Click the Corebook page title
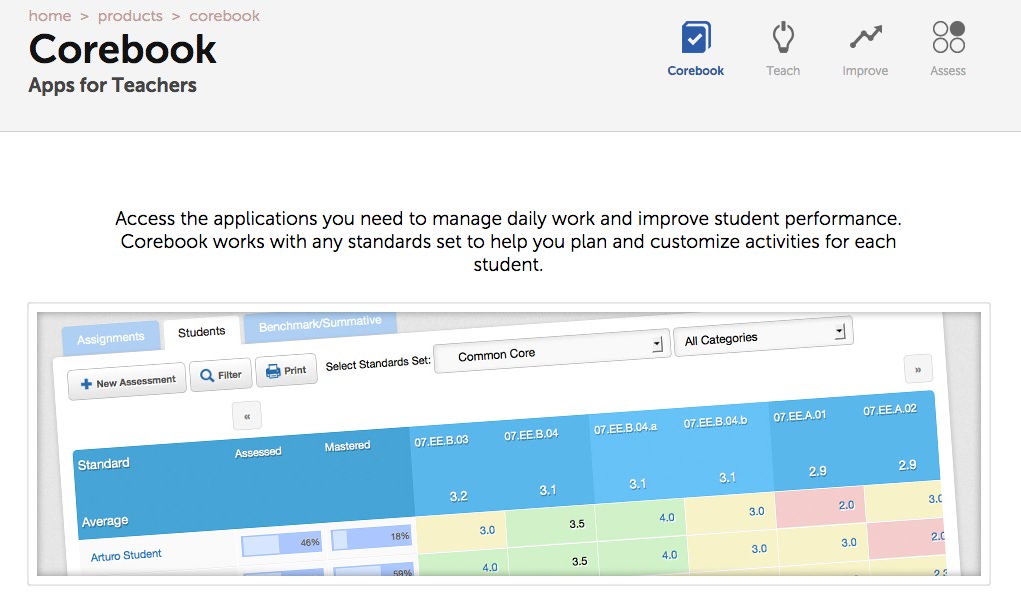The image size is (1021, 601). pos(122,49)
